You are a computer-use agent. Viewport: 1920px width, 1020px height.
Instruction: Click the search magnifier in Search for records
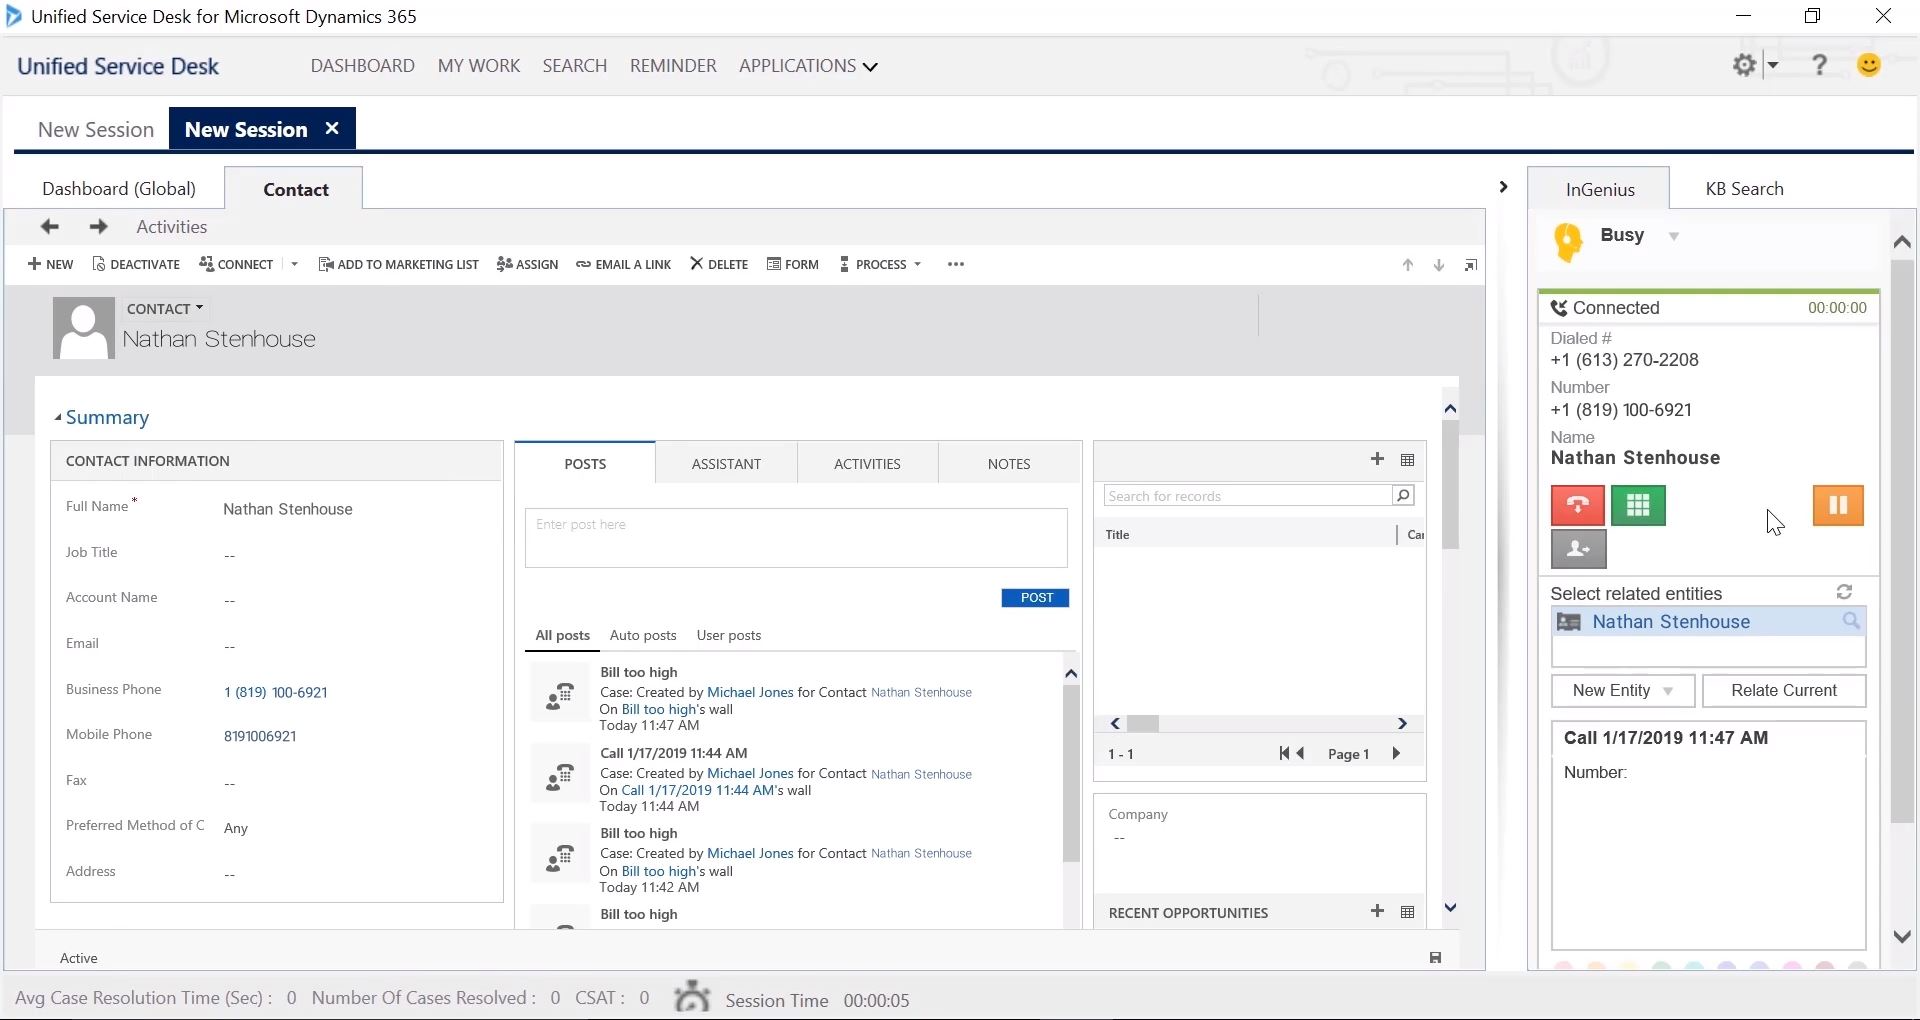1403,495
